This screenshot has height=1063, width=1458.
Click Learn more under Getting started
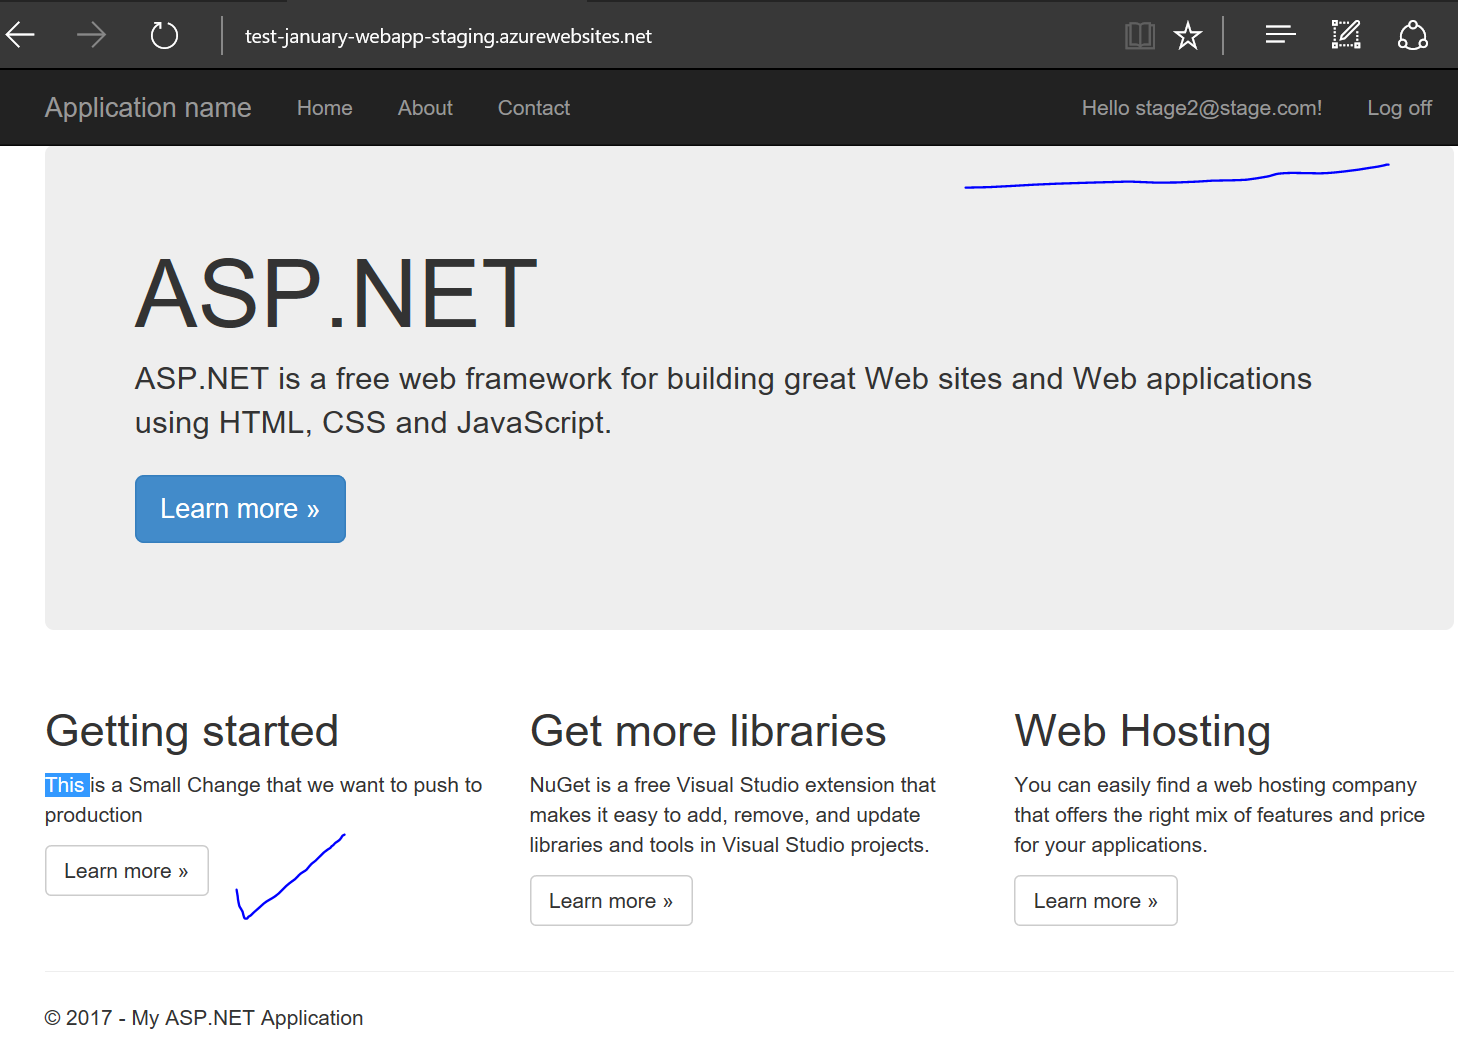click(x=127, y=871)
